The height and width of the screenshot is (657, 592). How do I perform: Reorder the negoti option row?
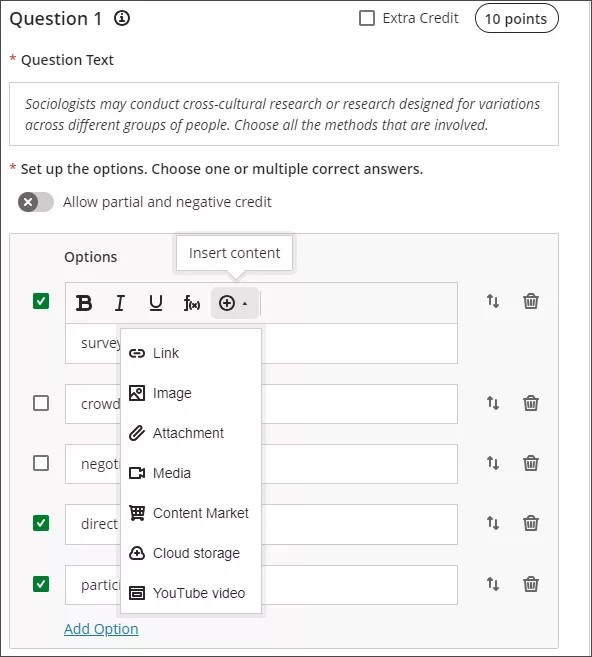[493, 463]
